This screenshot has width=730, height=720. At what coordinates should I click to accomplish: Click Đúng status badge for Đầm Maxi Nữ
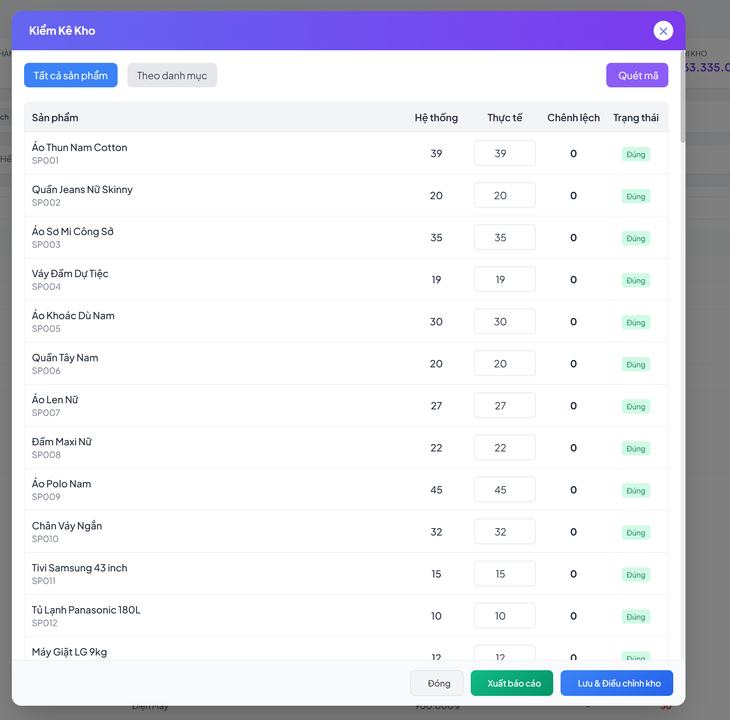click(x=636, y=448)
